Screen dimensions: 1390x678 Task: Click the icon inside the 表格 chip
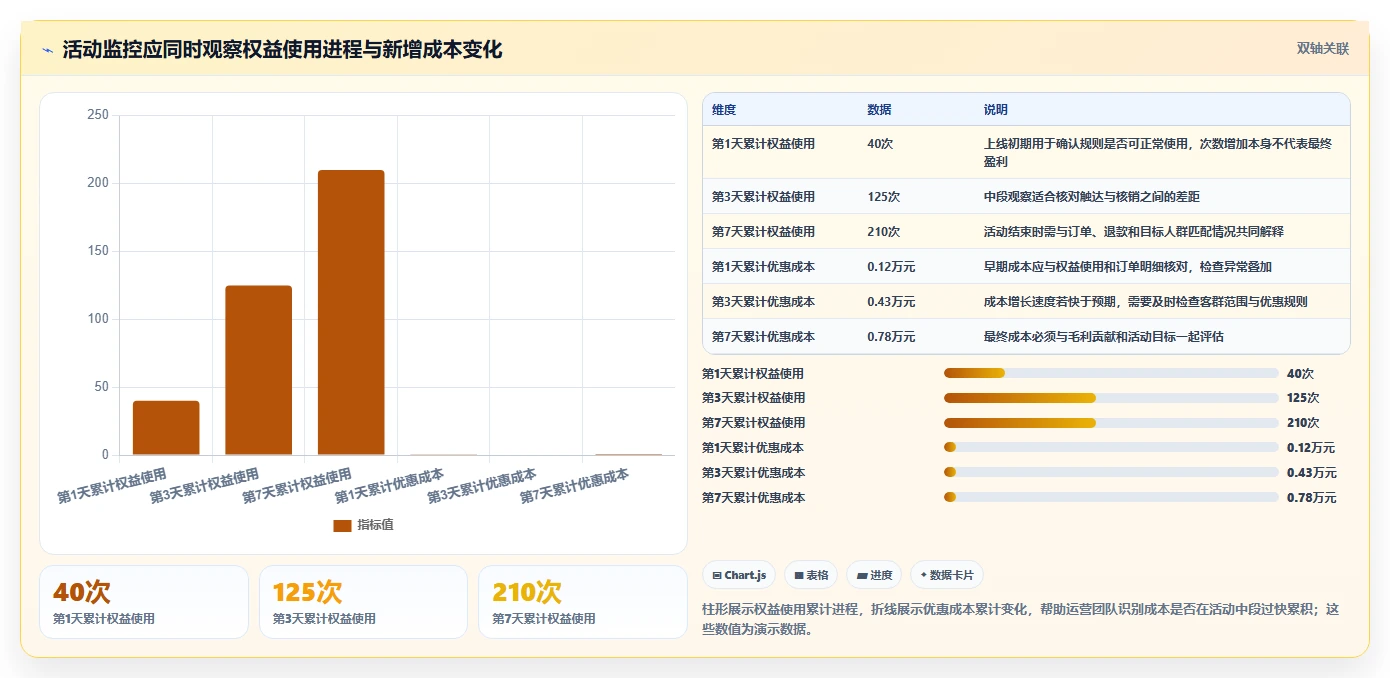(x=799, y=575)
